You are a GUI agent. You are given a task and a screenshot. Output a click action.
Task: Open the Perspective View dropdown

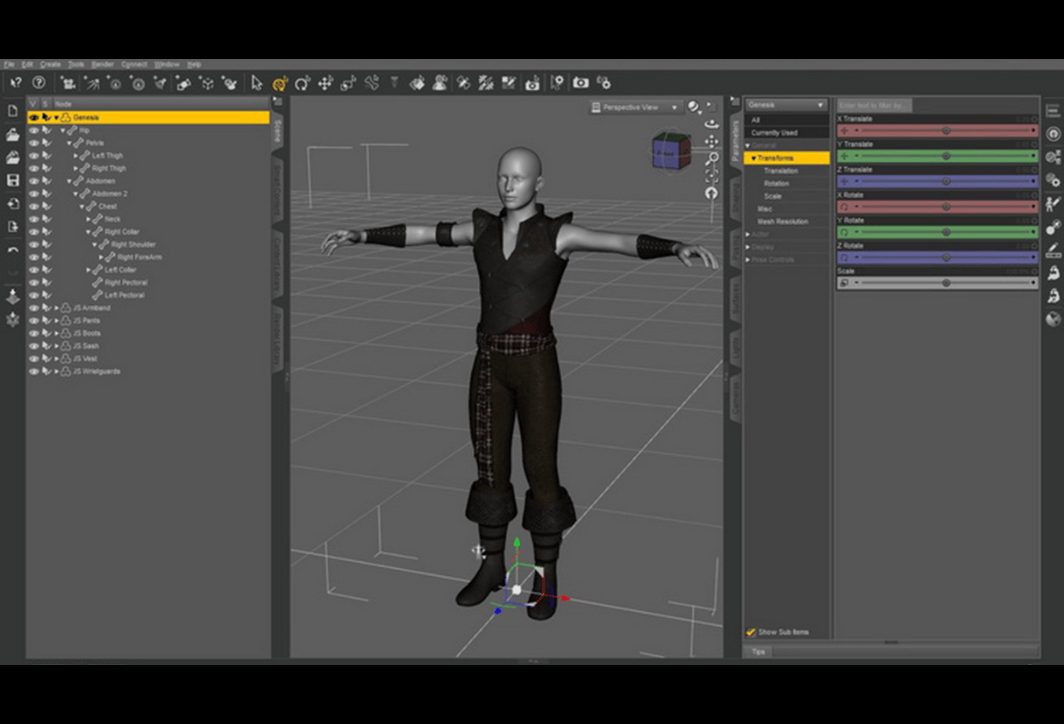point(636,107)
